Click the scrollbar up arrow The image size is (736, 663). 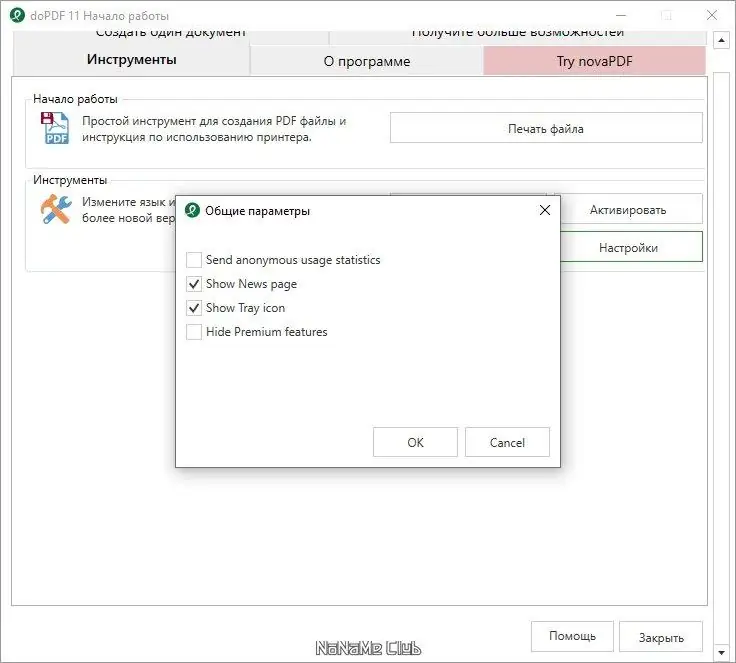721,39
